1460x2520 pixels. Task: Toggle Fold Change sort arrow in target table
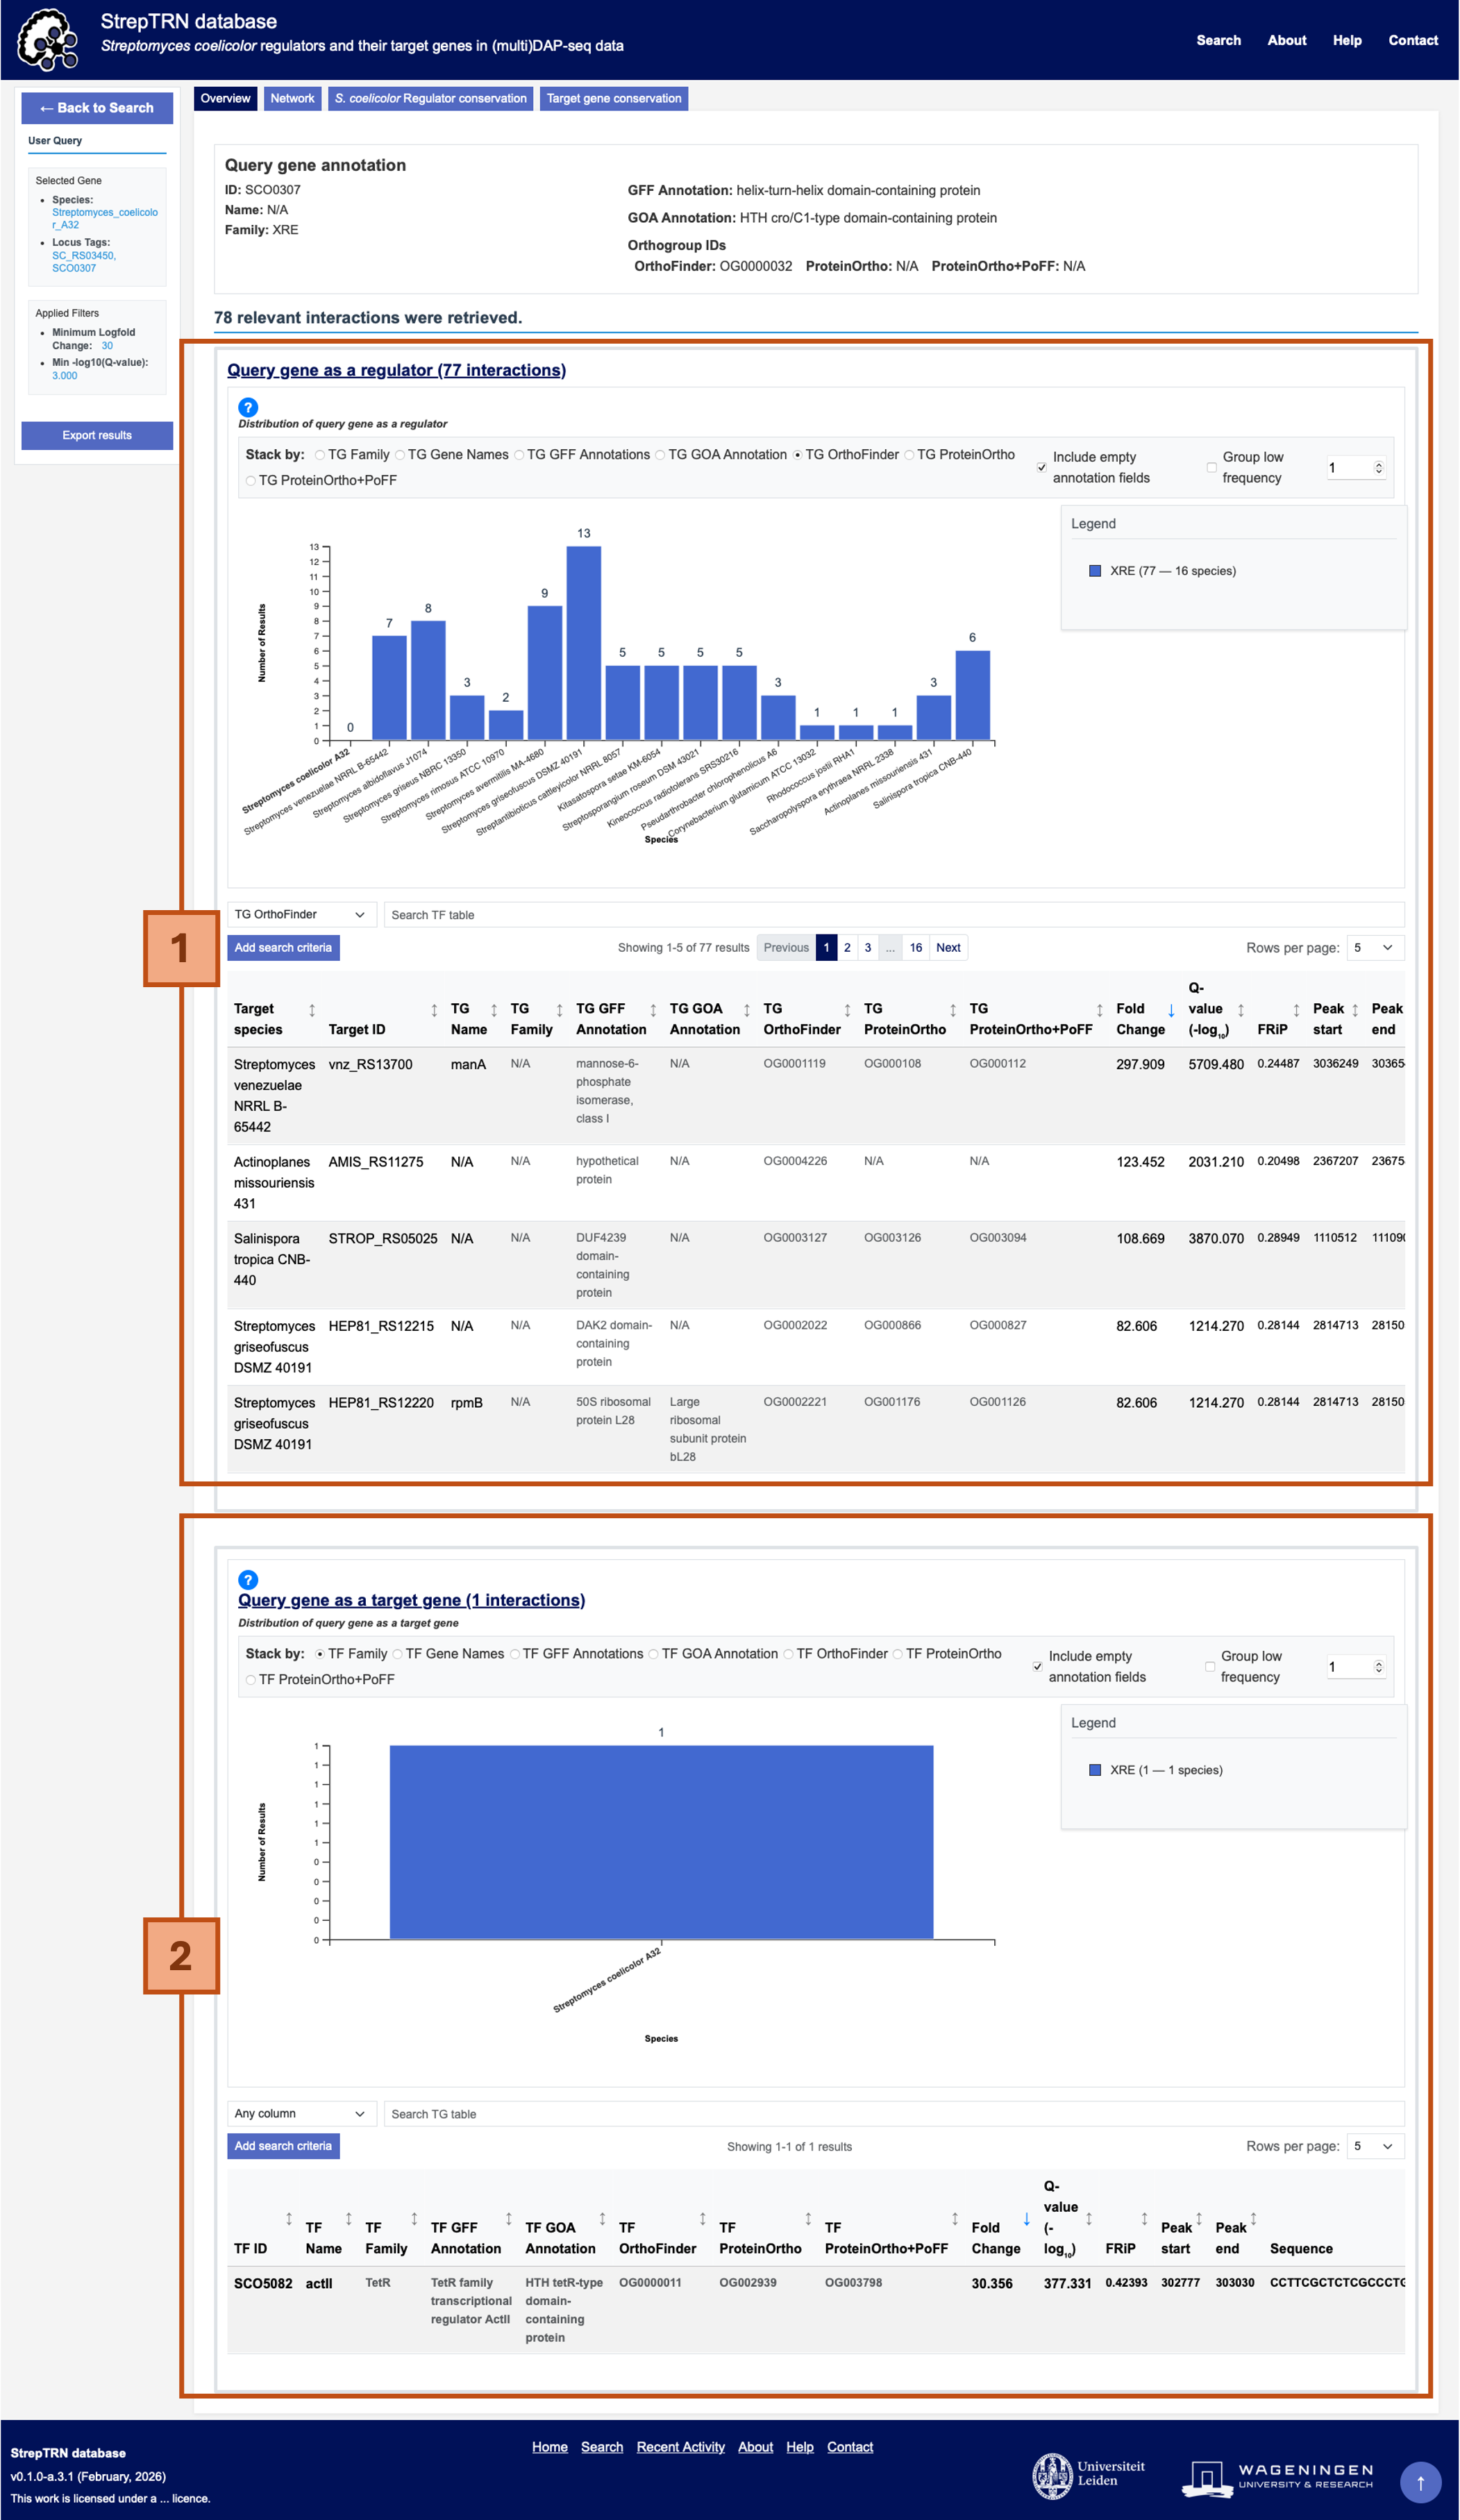point(1026,2219)
